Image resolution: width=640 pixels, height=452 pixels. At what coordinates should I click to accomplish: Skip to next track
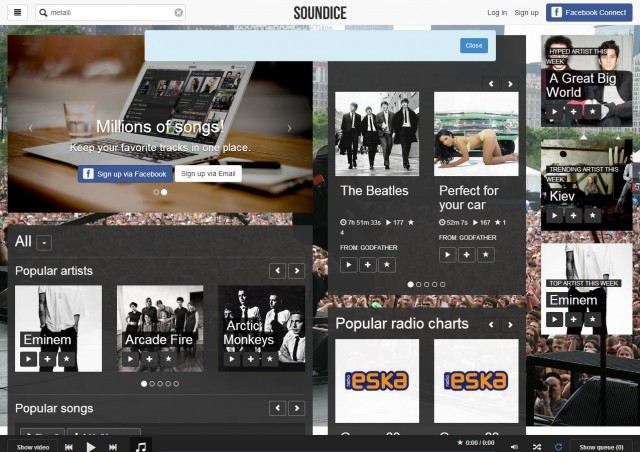point(113,447)
